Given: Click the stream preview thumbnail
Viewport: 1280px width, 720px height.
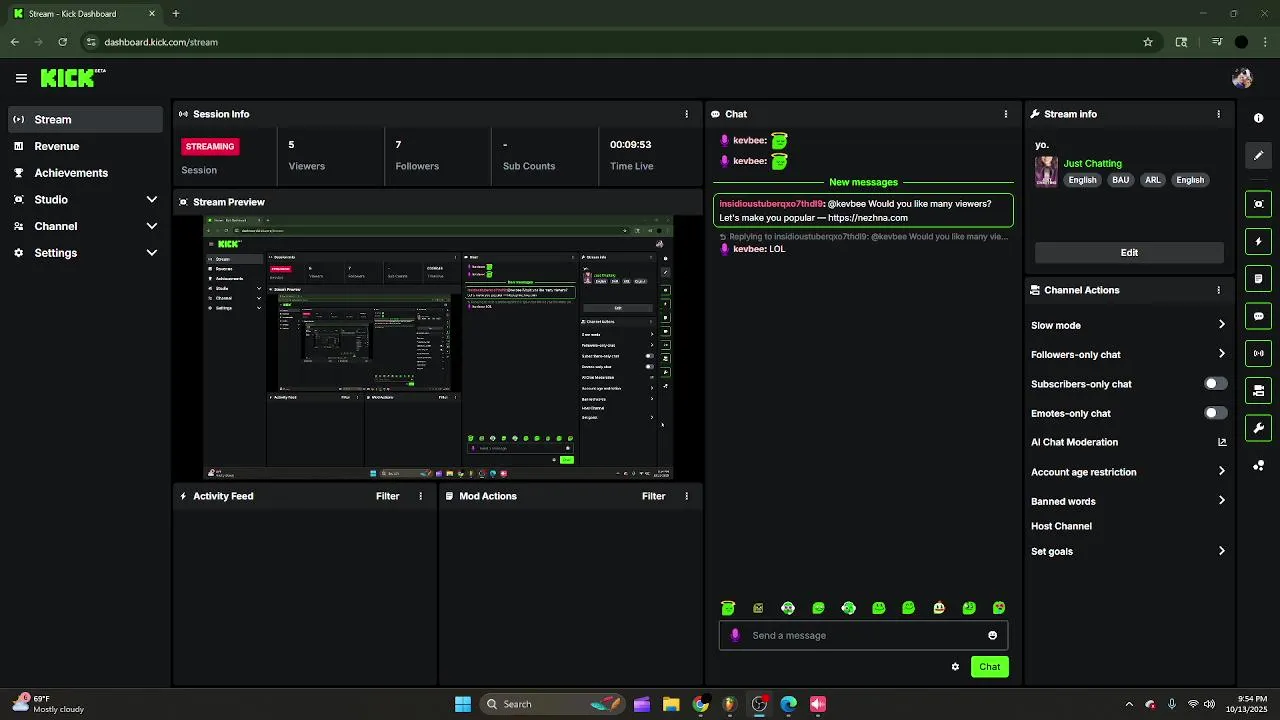Looking at the screenshot, I should (x=438, y=348).
